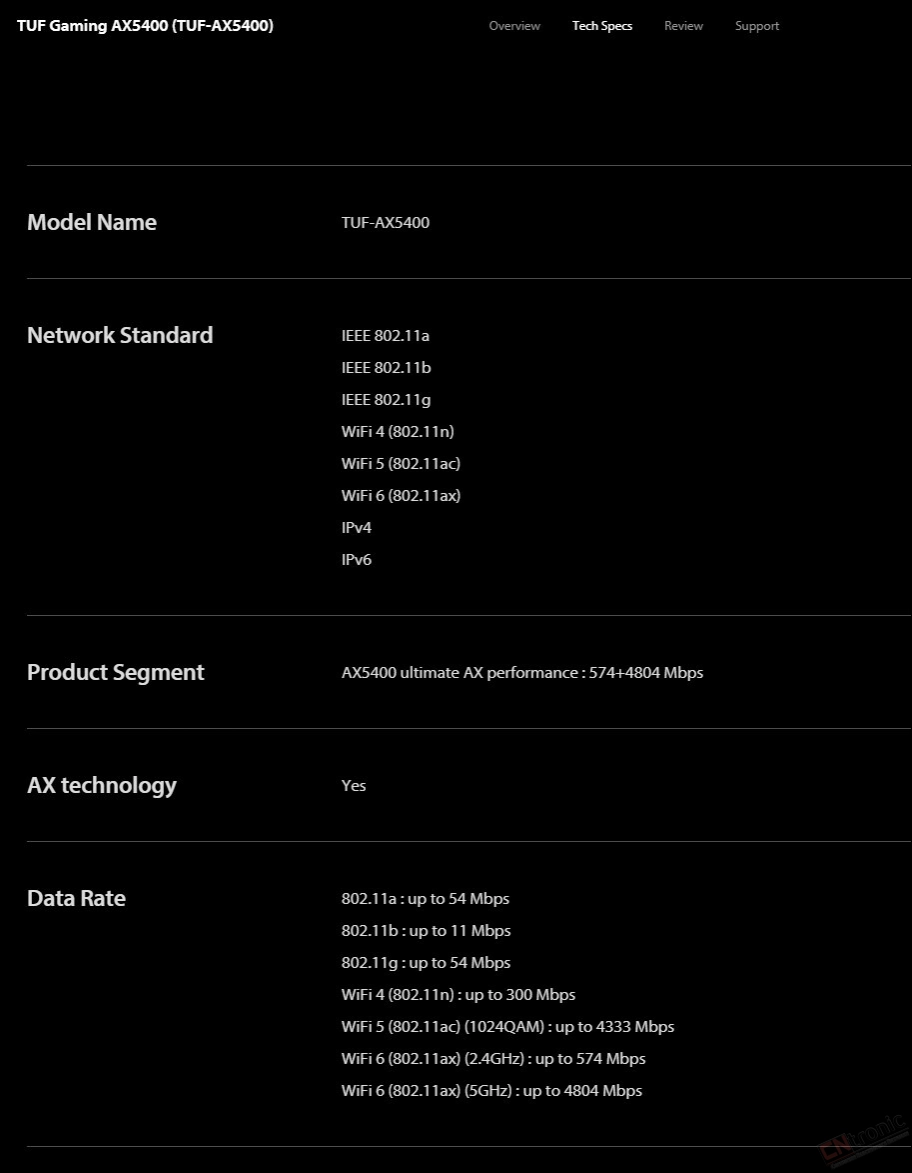Screen dimensions: 912x1173
Task: Open the Review tab
Action: pos(683,25)
